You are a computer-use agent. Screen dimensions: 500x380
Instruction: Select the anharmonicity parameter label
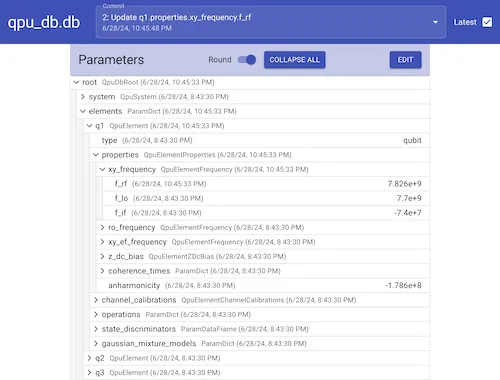coord(134,285)
